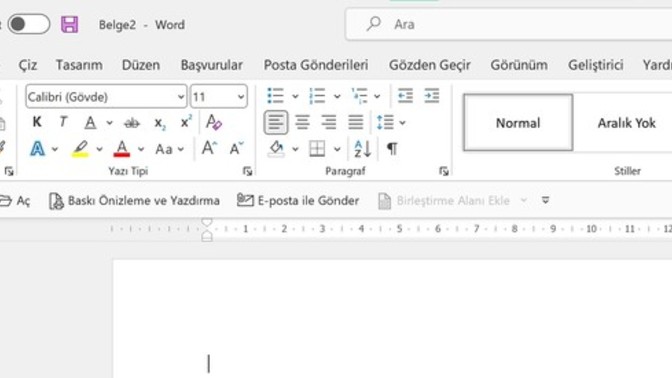Open Text Effects dropdown arrow
Image resolution: width=672 pixels, height=378 pixels.
pyautogui.click(x=55, y=150)
